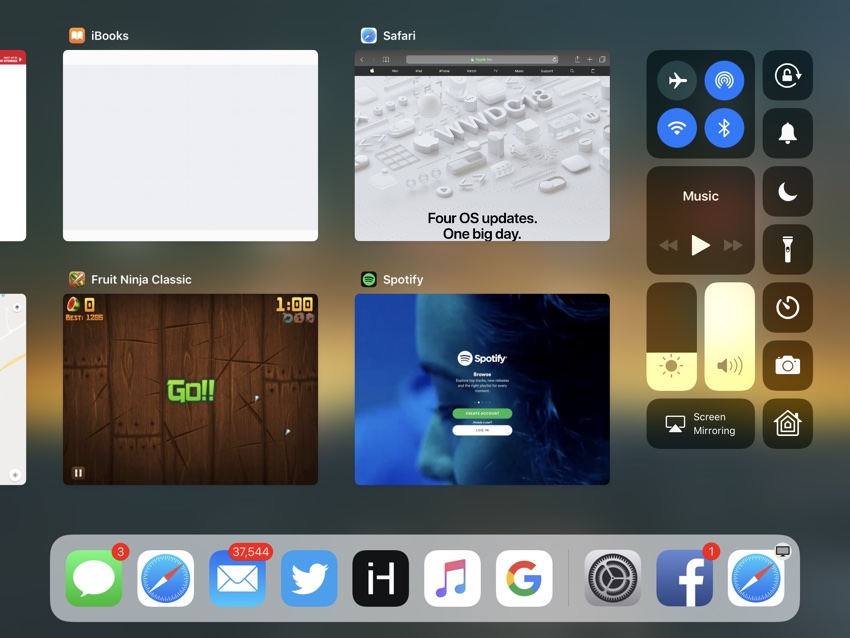This screenshot has width=850, height=638.
Task: Open the Music app from the dock
Action: pyautogui.click(x=452, y=578)
